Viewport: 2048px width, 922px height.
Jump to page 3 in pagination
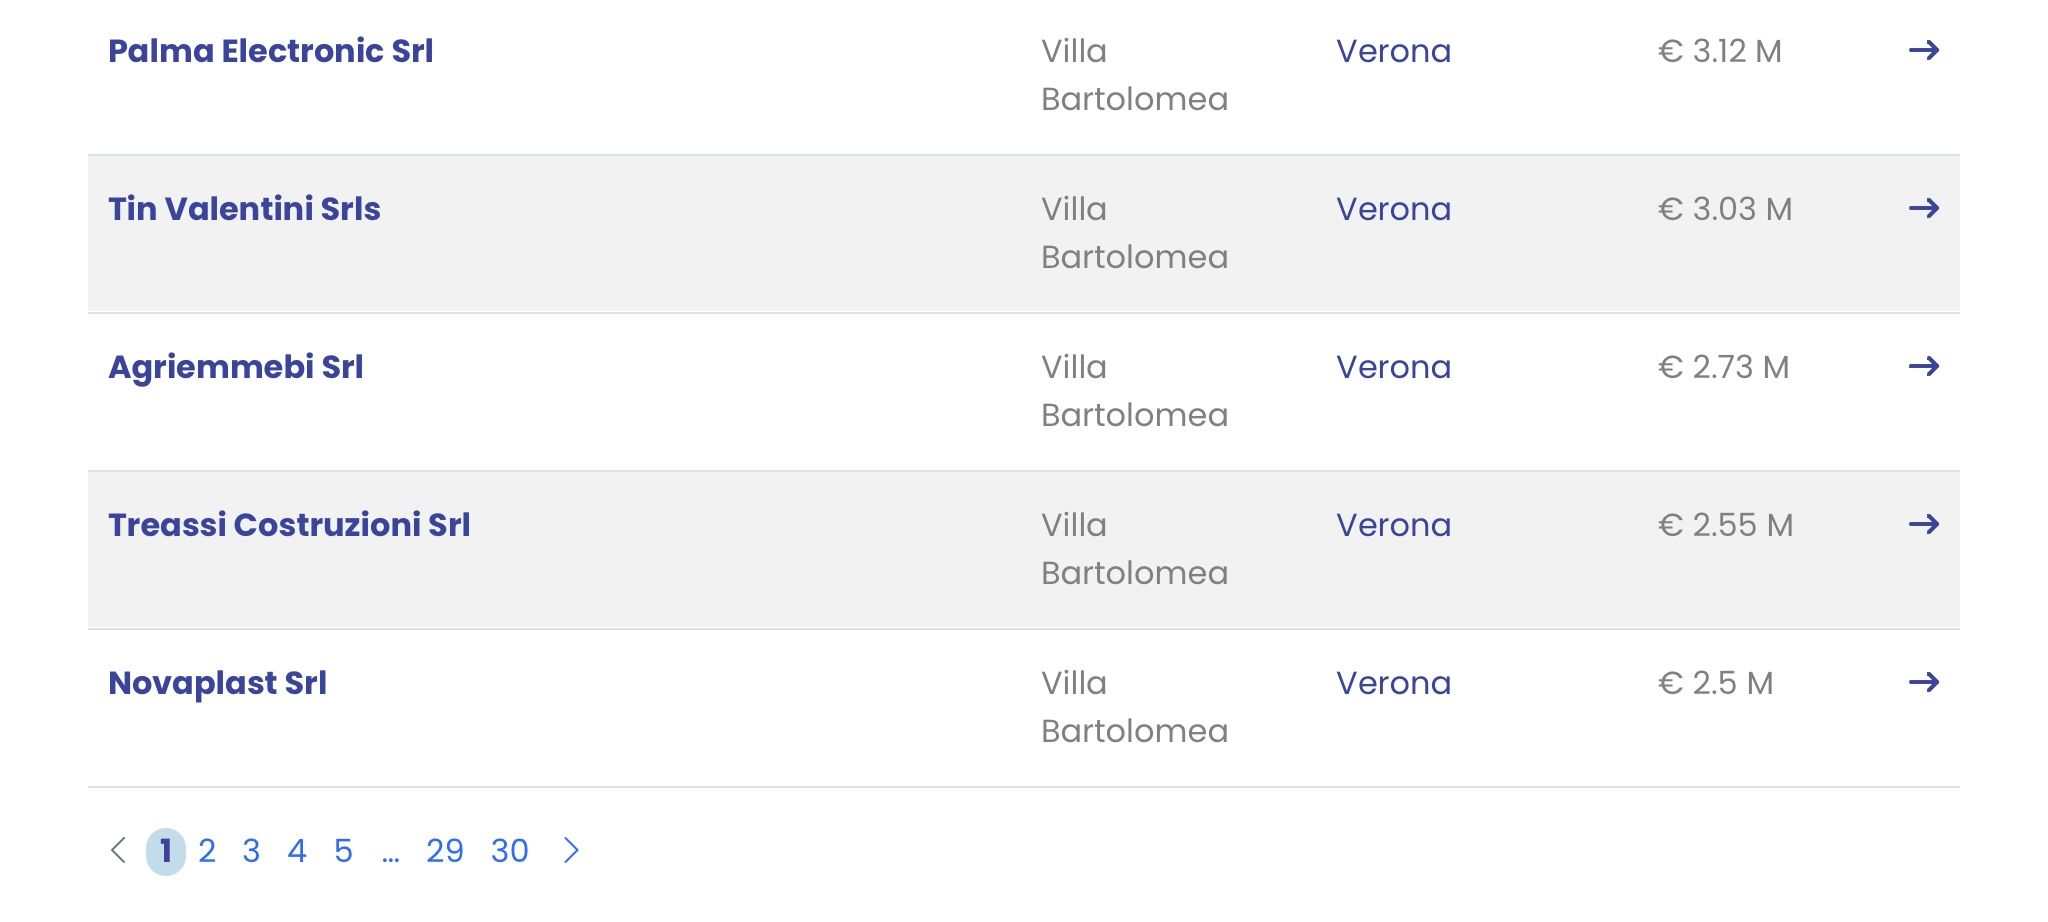(251, 851)
